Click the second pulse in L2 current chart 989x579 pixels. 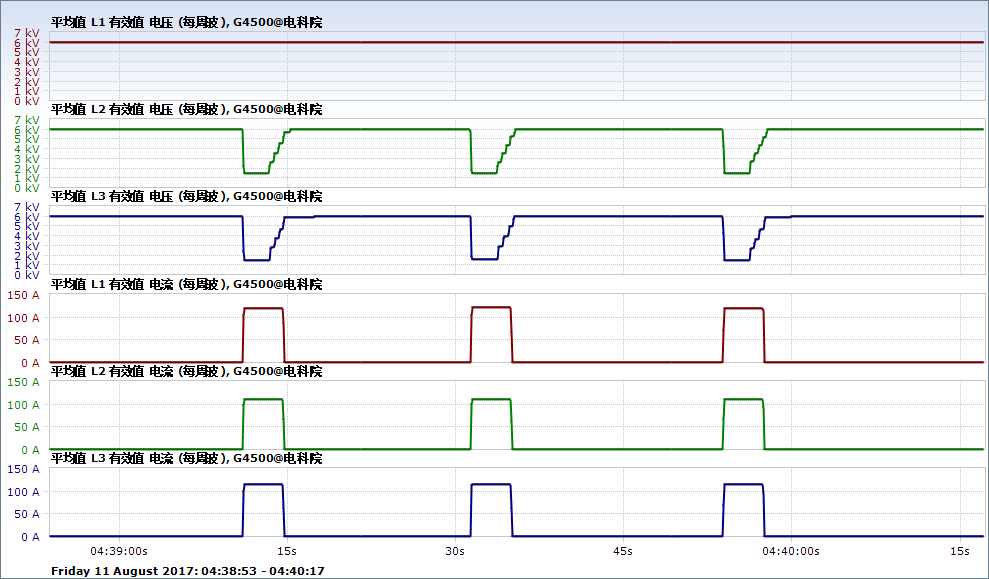[490, 400]
